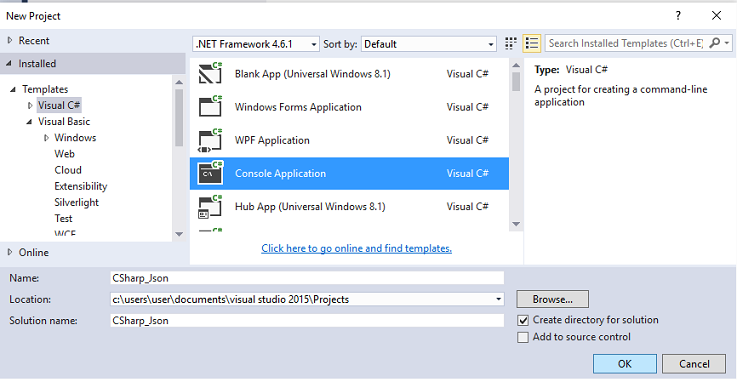Close the New Project dialog

pyautogui.click(x=716, y=16)
